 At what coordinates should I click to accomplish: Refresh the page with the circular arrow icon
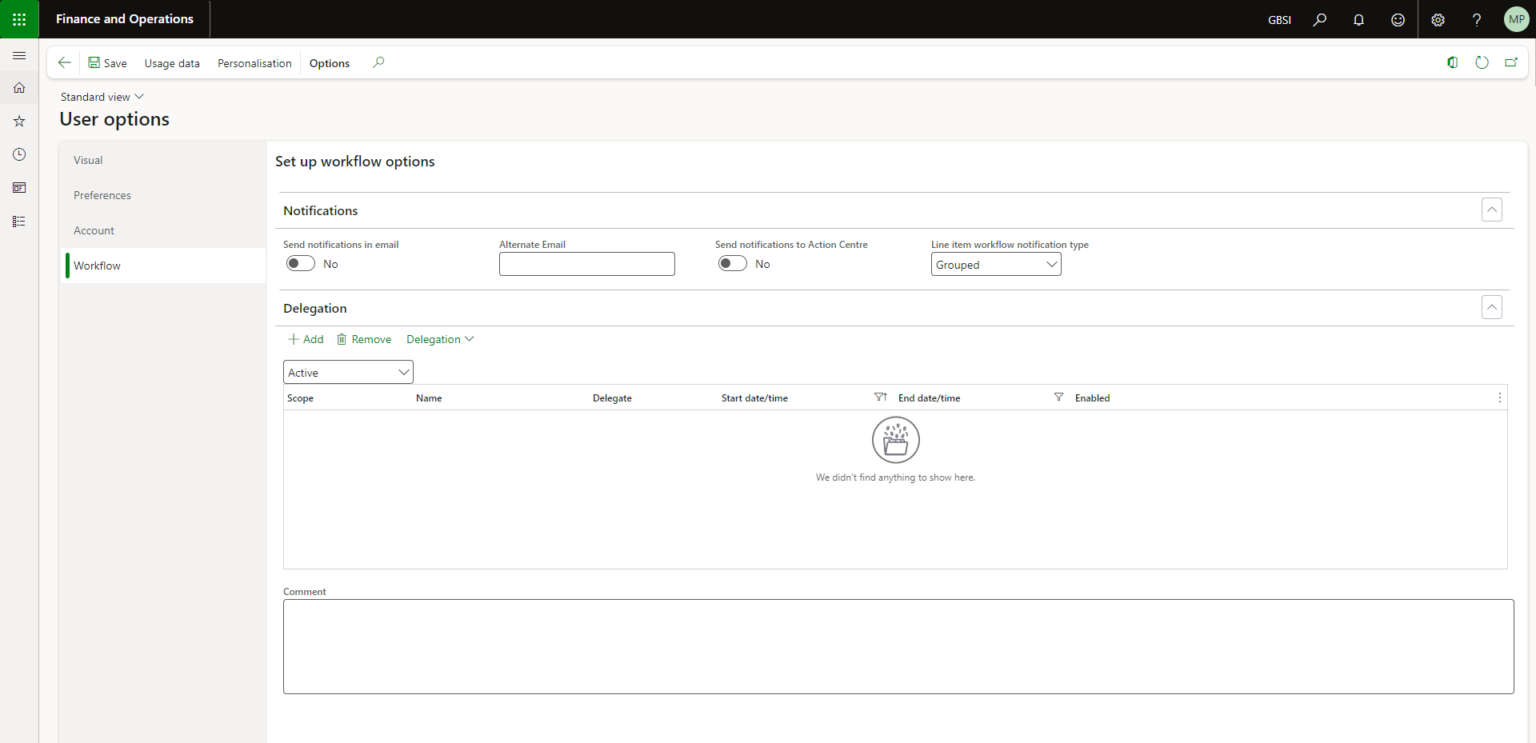[1481, 62]
